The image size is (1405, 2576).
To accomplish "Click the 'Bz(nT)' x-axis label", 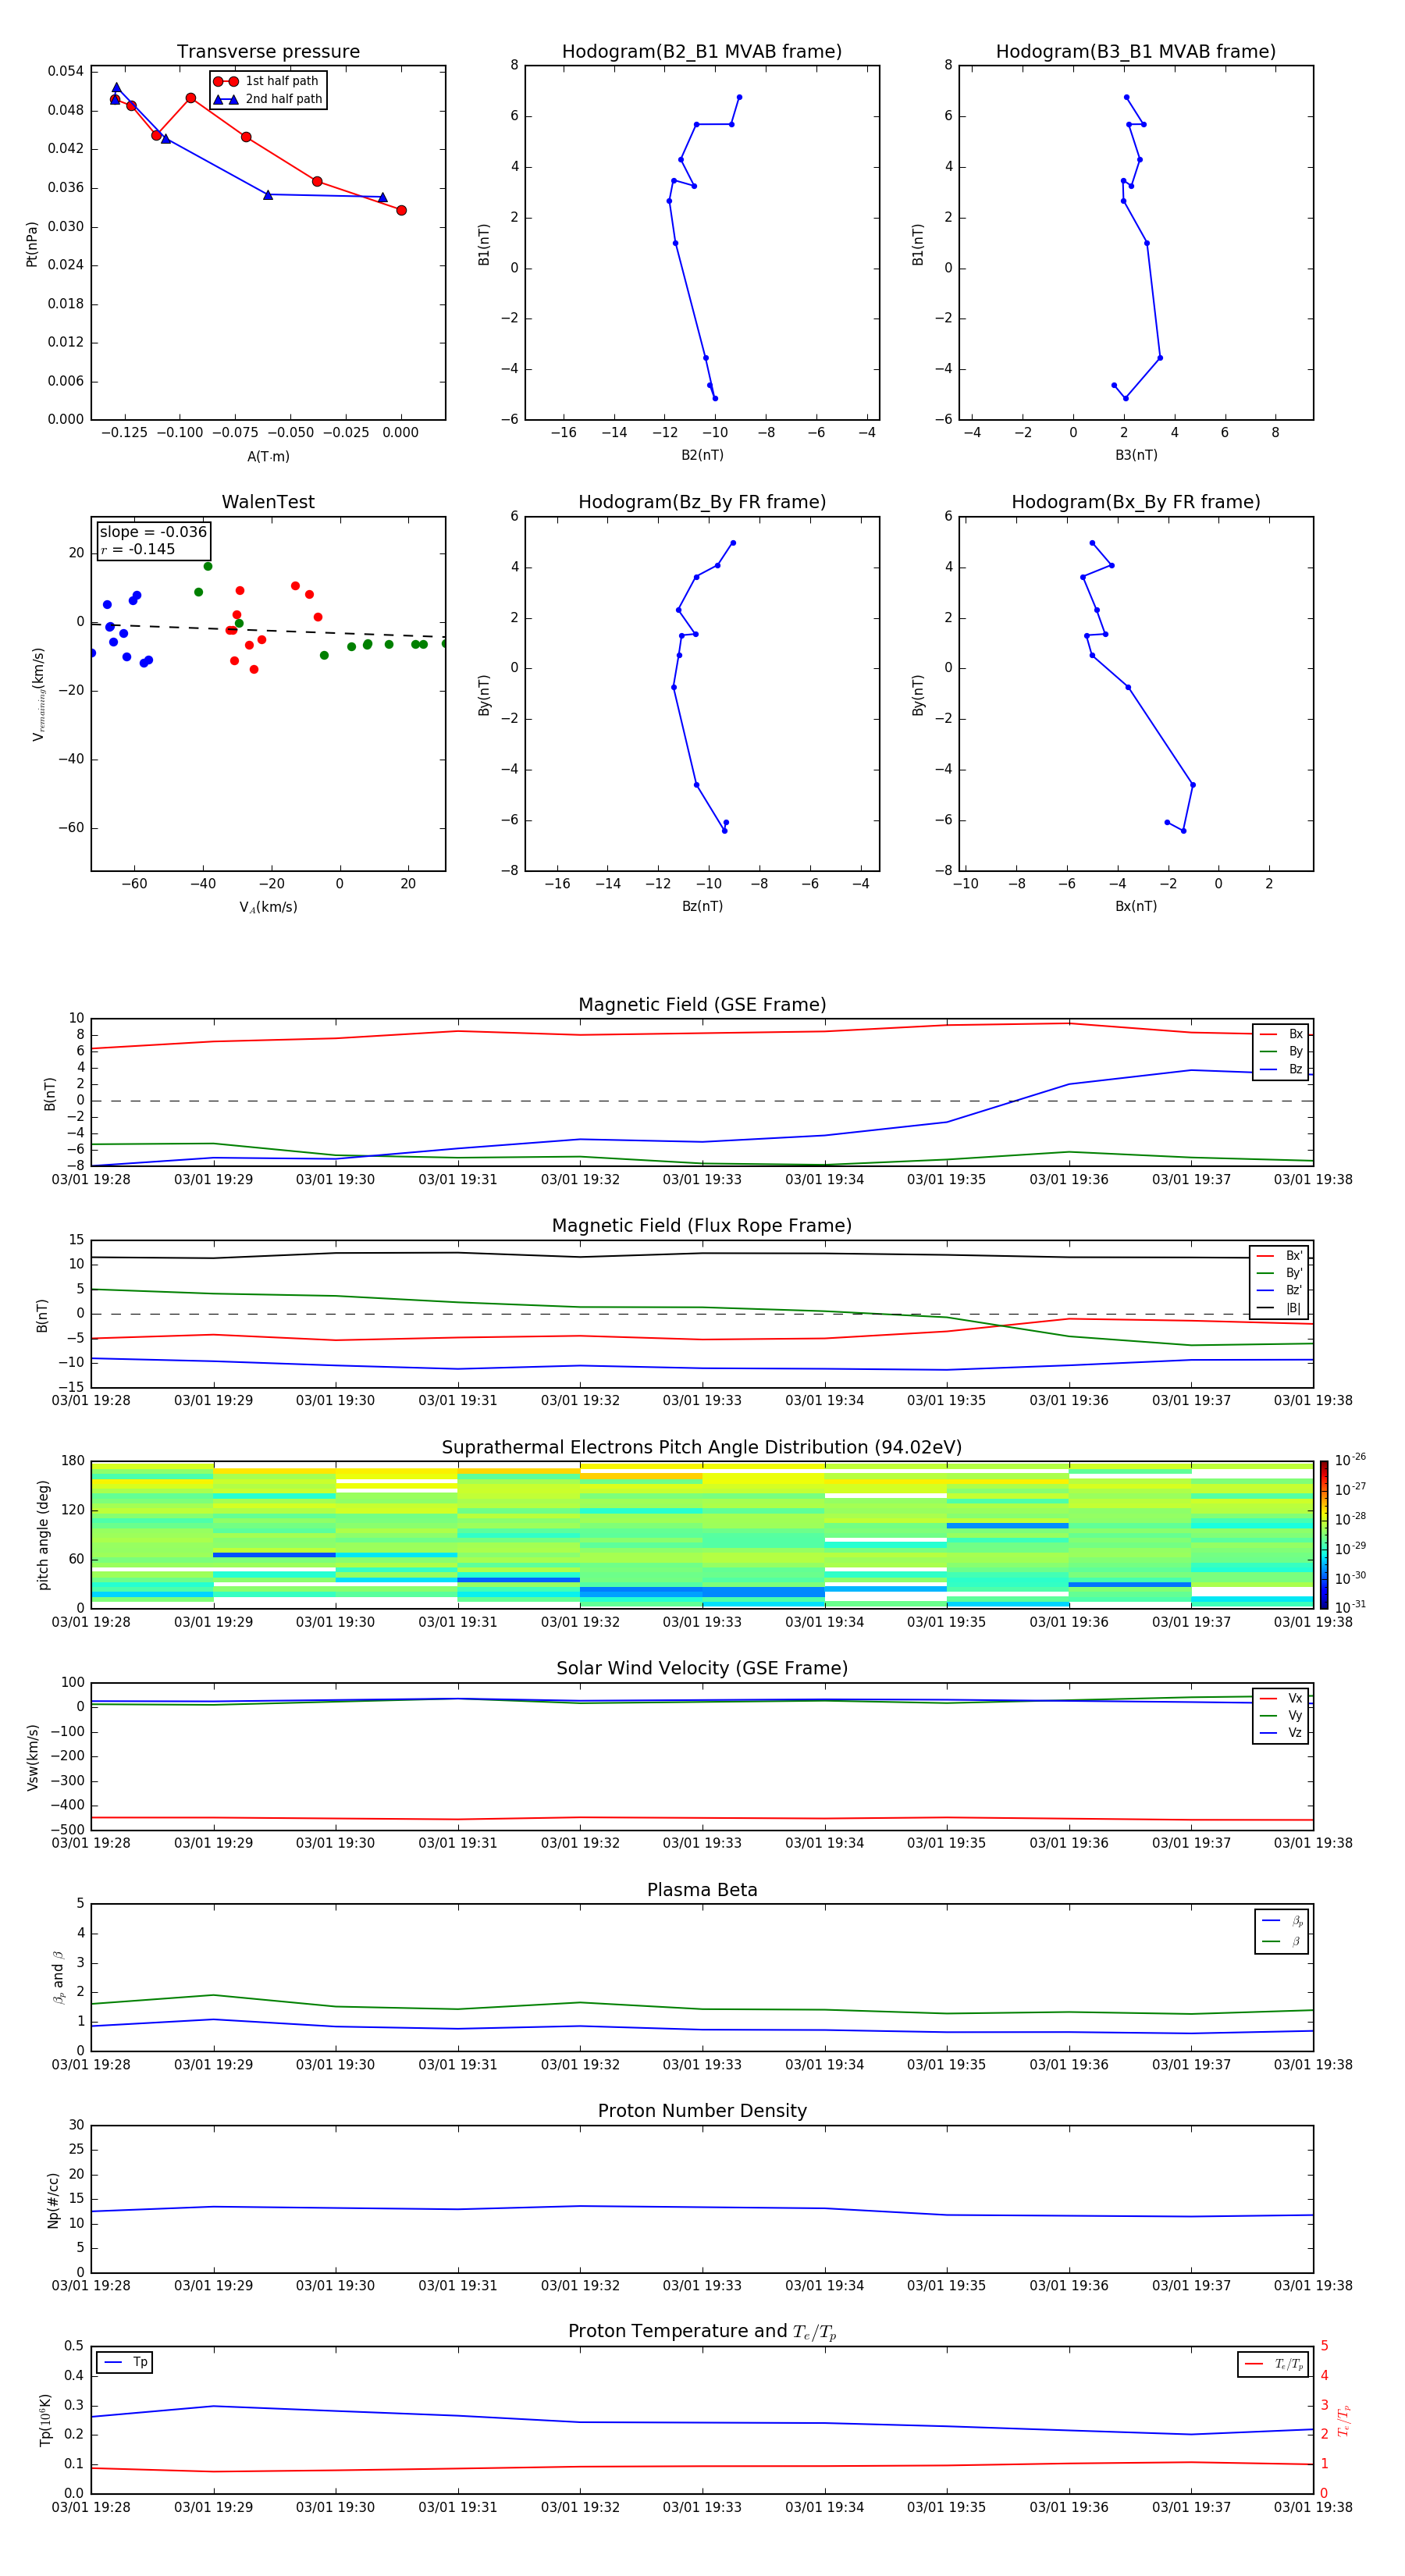I will click(x=702, y=906).
